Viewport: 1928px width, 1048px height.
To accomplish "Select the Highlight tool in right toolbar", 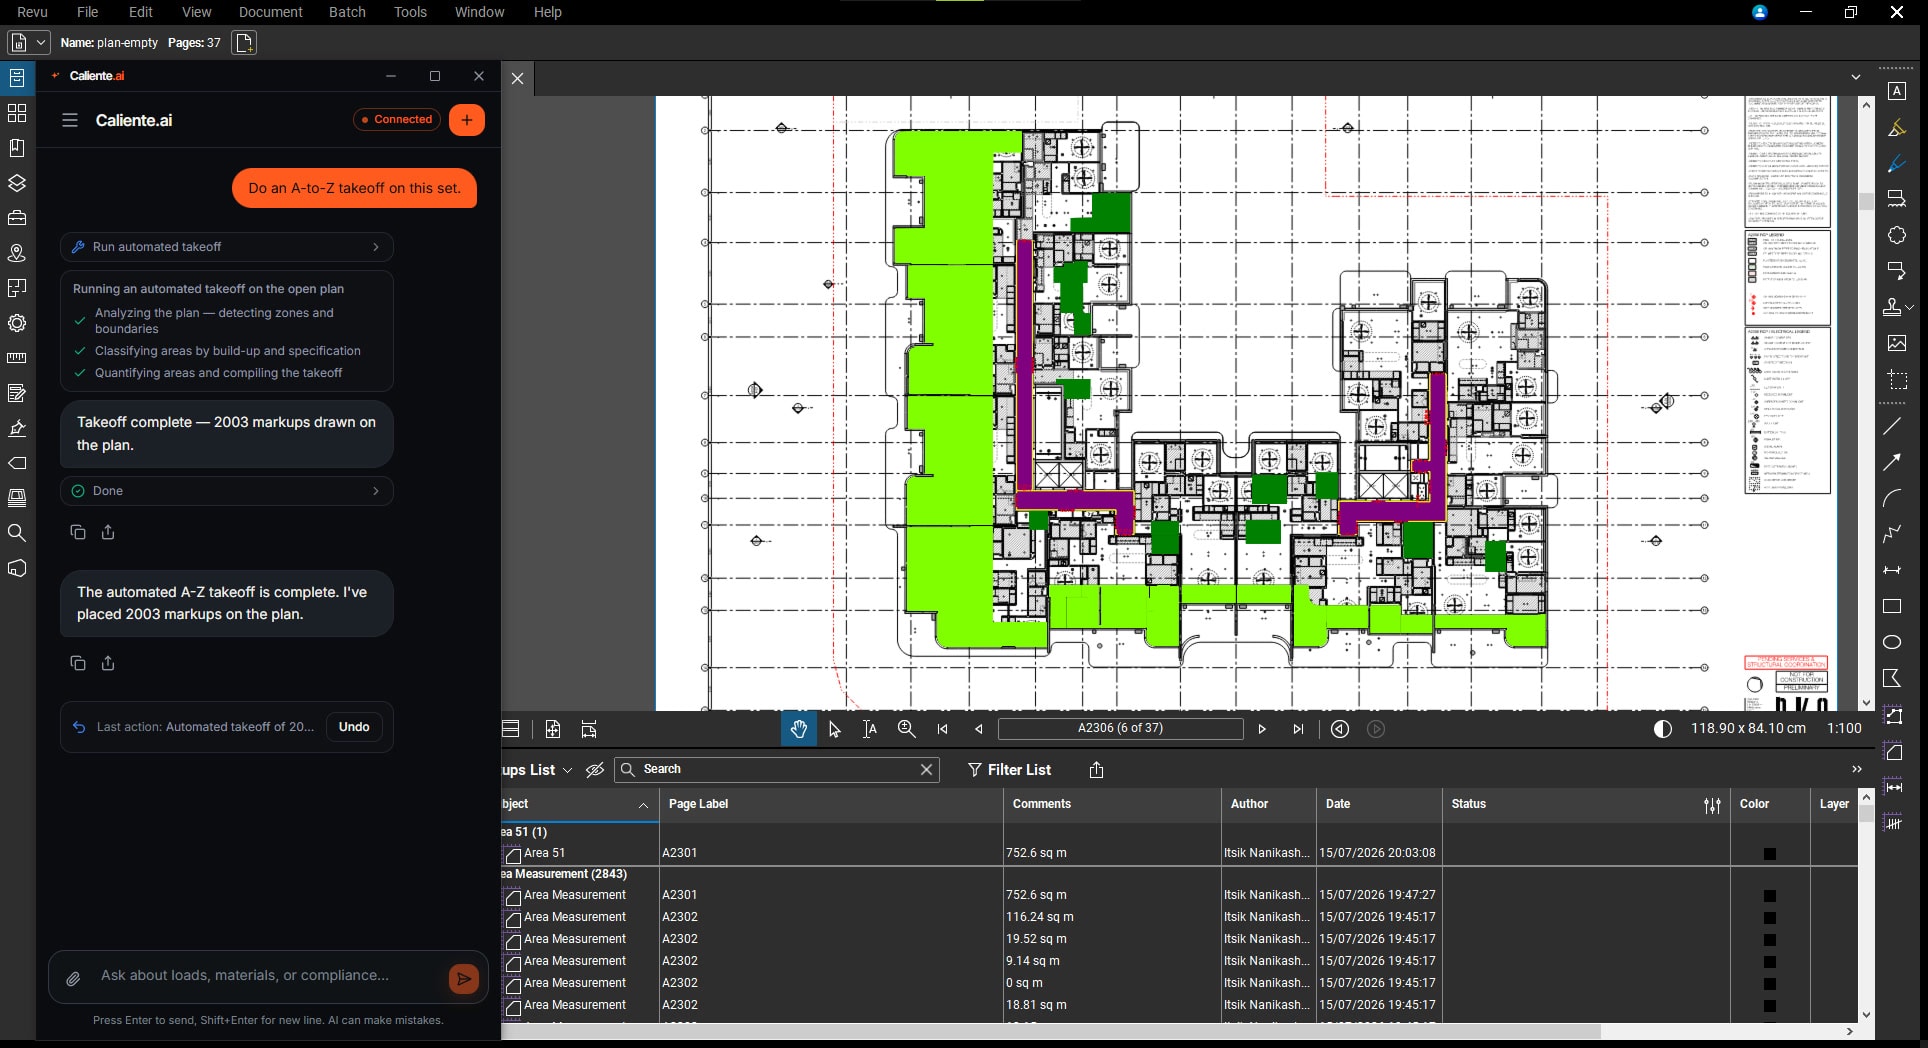I will pos(1896,128).
